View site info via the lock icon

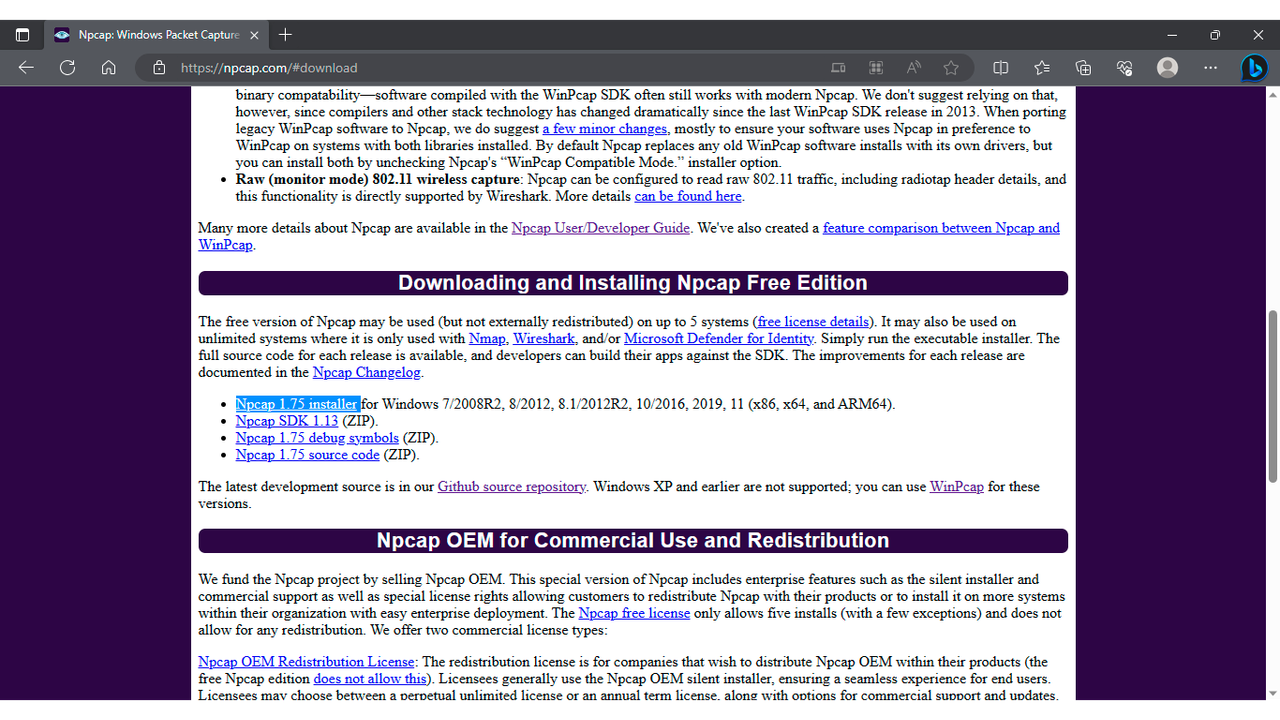(x=158, y=68)
